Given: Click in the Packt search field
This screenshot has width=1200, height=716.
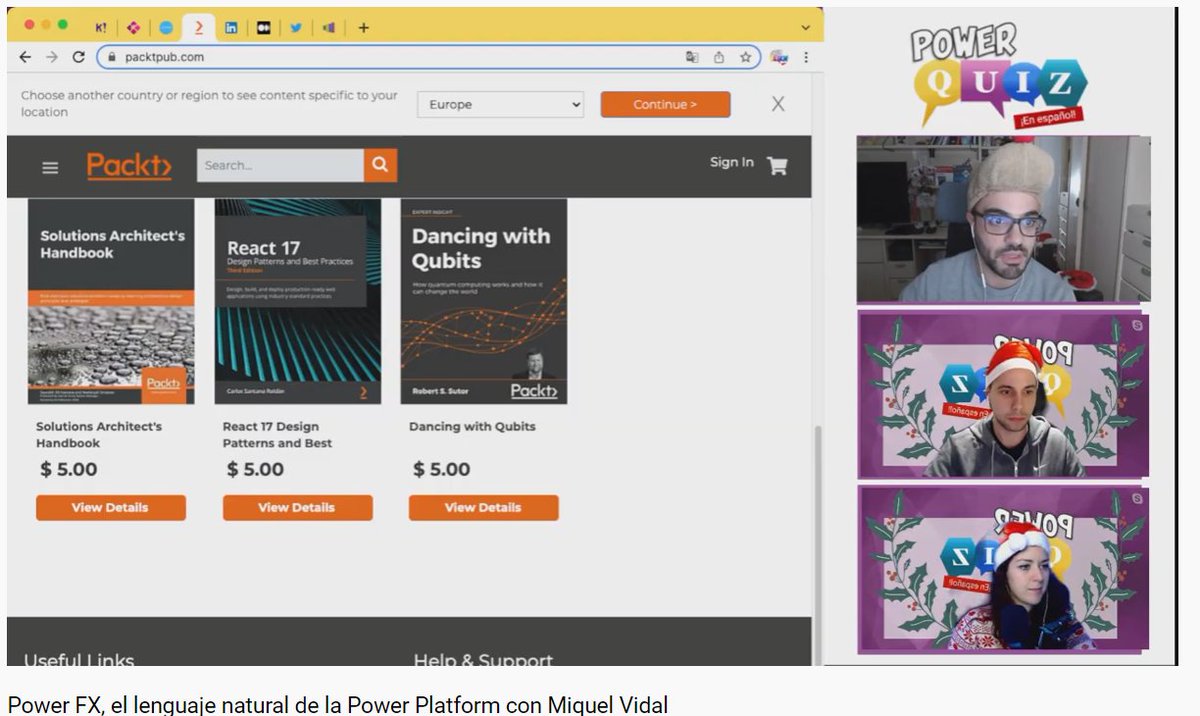Looking at the screenshot, I should (x=280, y=165).
